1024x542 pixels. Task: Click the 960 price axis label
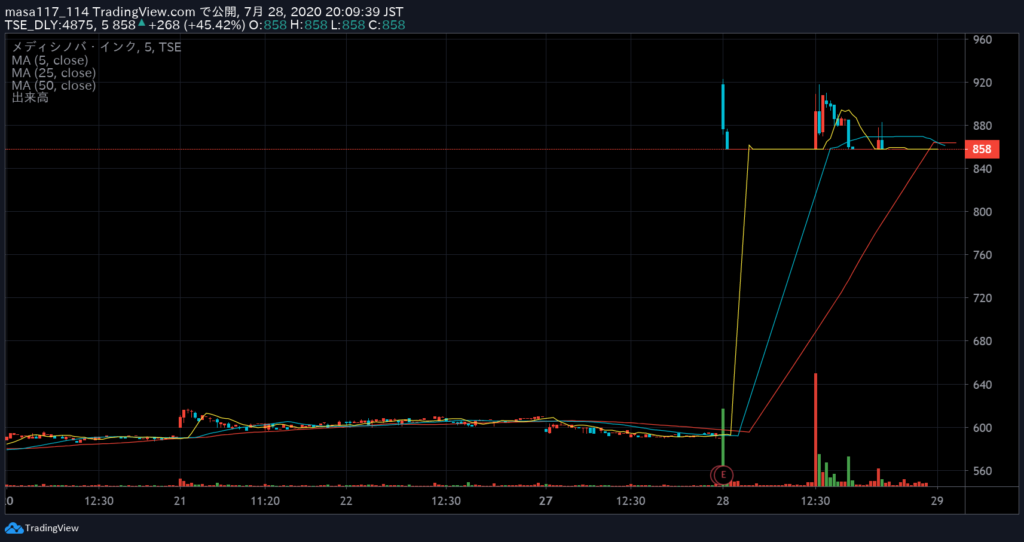pyautogui.click(x=982, y=40)
